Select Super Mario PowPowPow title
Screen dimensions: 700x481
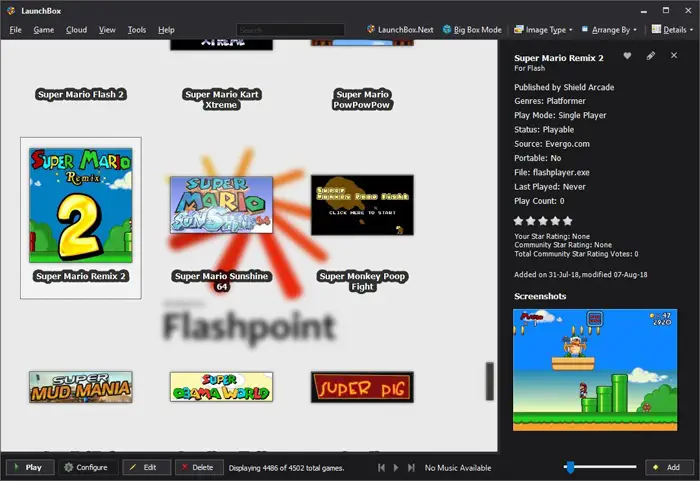[362, 99]
